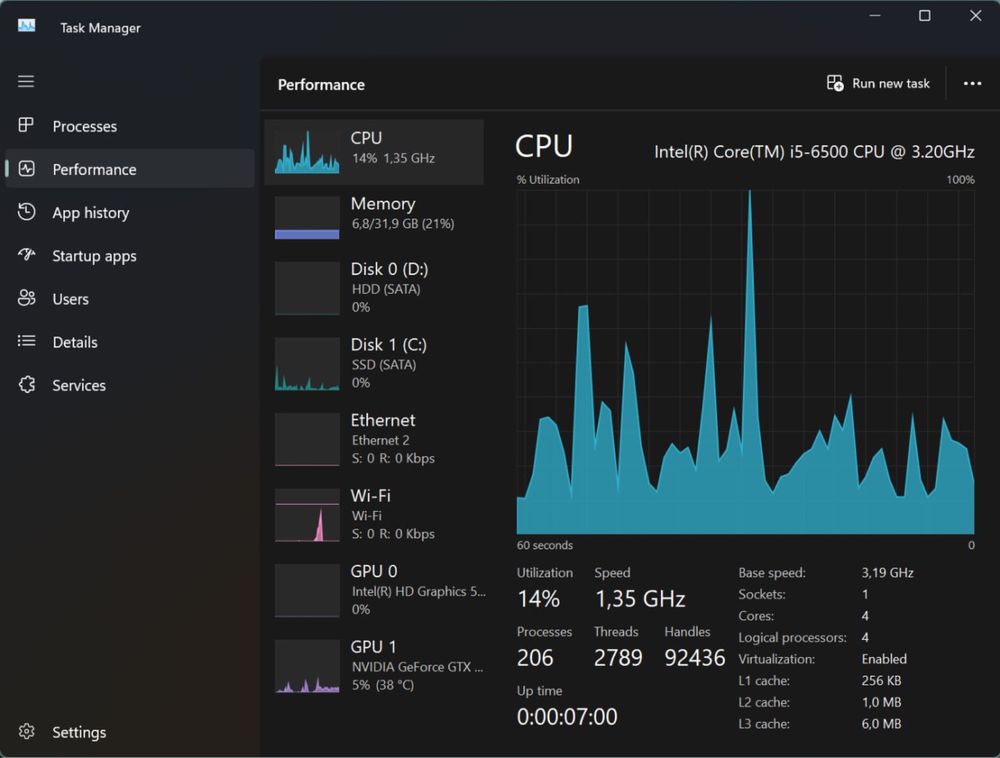Screen dimensions: 1000x758
Task: Click the SSD (SATA) disk type text
Action: click(x=384, y=365)
